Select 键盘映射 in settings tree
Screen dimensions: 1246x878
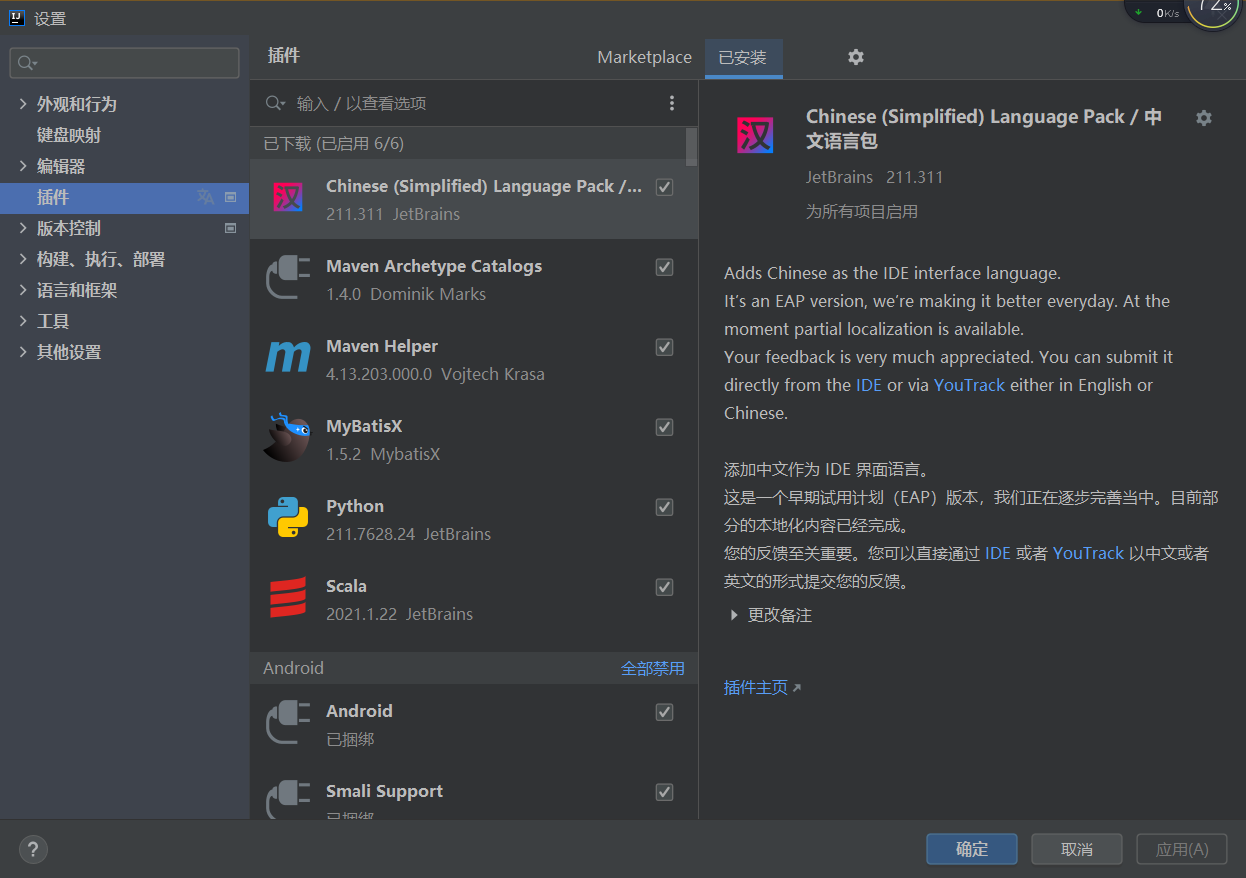[69, 135]
